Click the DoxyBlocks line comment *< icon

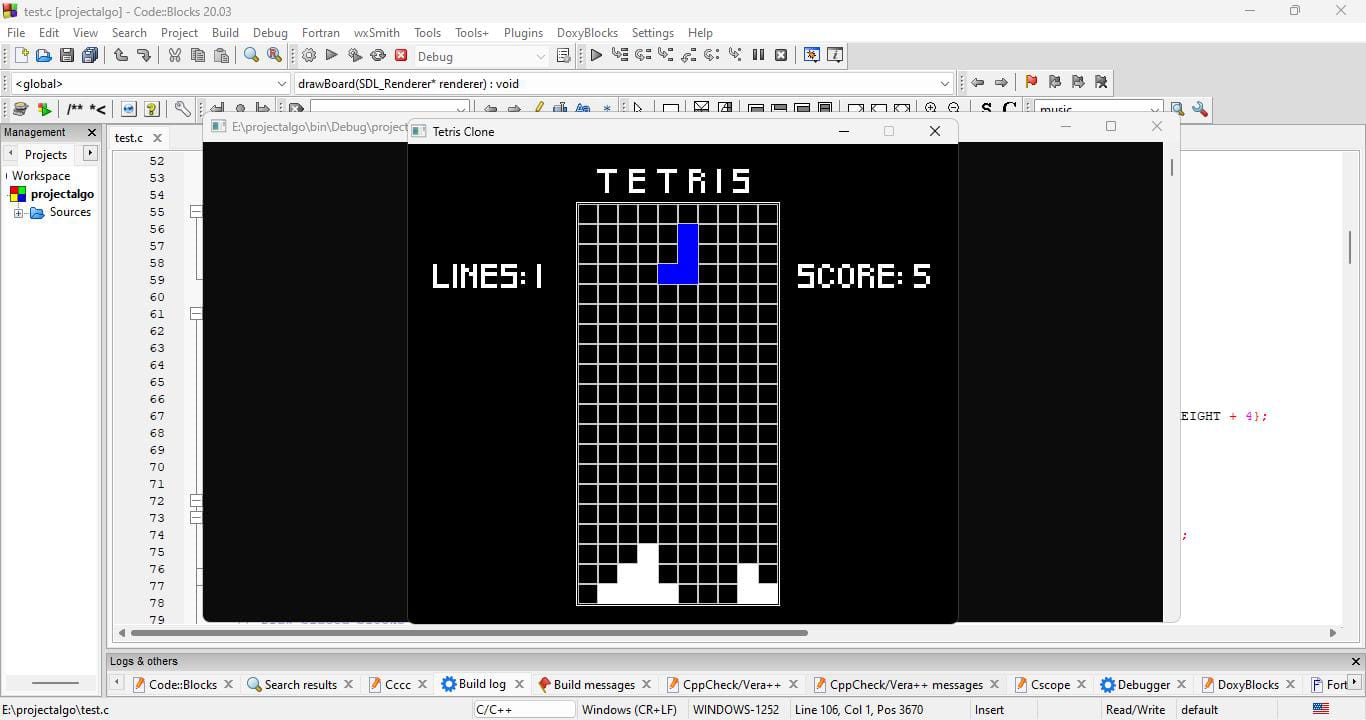pyautogui.click(x=98, y=109)
